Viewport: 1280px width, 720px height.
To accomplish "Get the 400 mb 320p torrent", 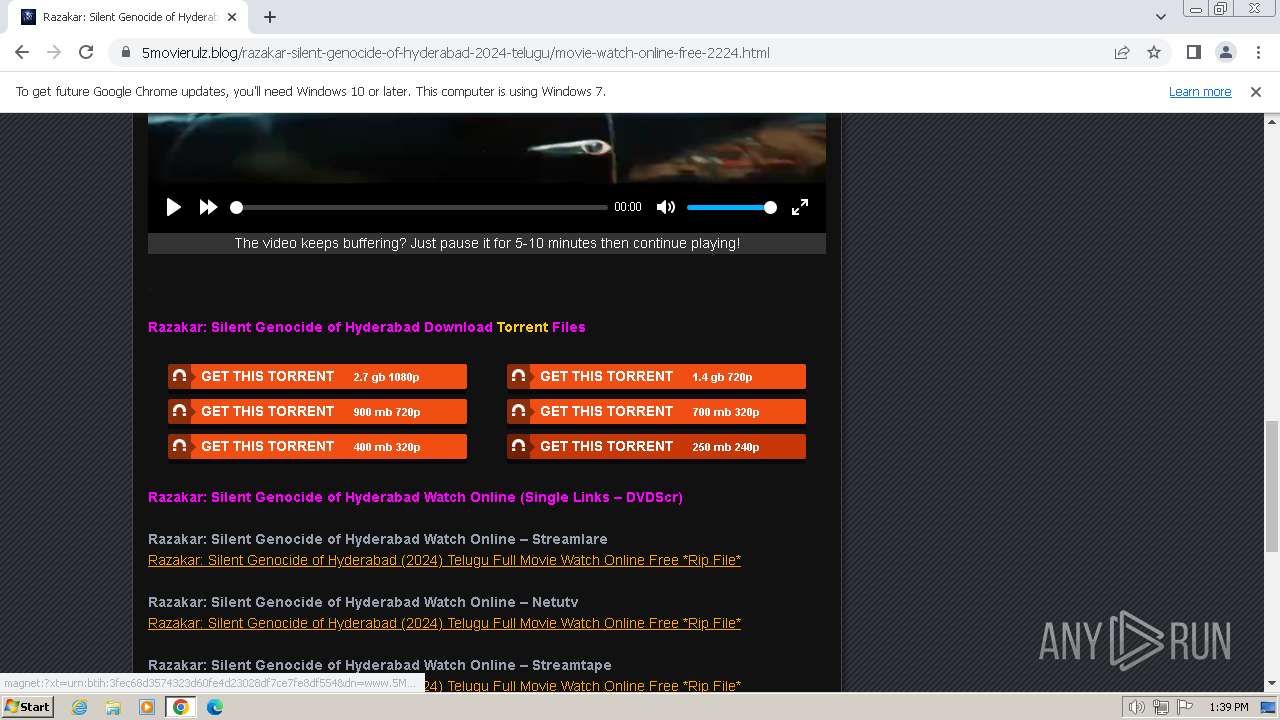I will 317,447.
